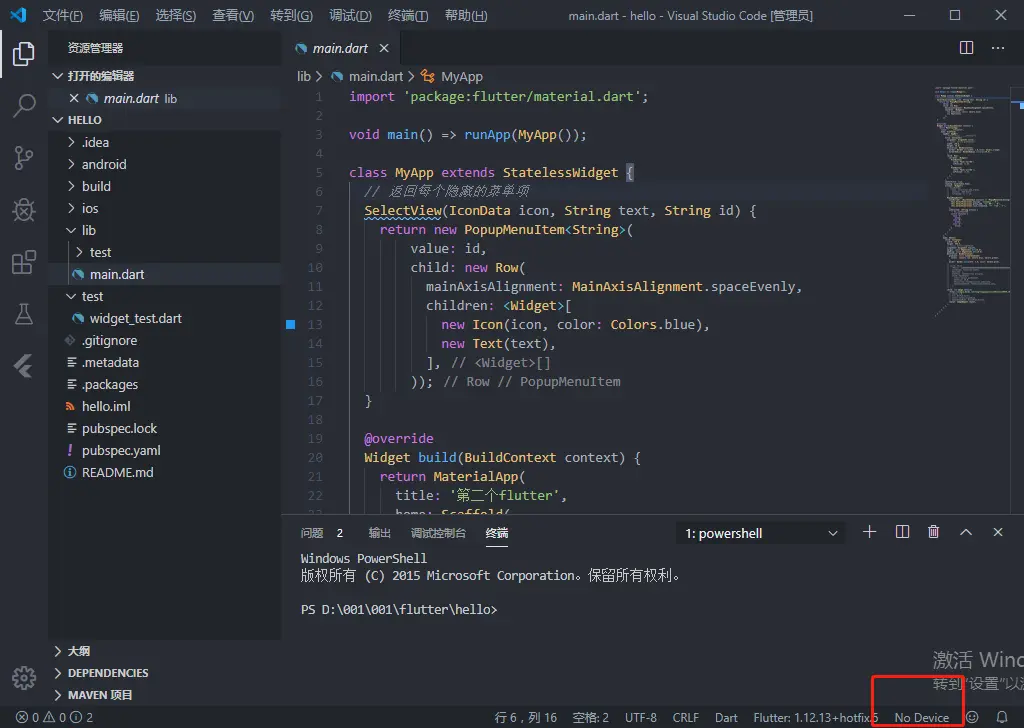Click the feedback smiley in status bar
This screenshot has height=728, width=1024.
point(970,717)
